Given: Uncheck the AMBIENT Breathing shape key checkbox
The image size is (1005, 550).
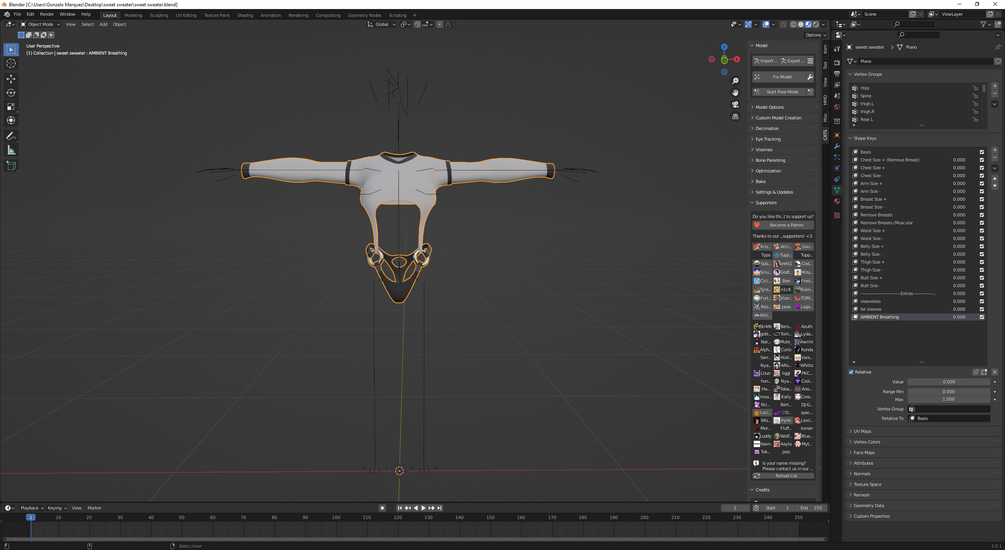Looking at the screenshot, I should pos(981,317).
